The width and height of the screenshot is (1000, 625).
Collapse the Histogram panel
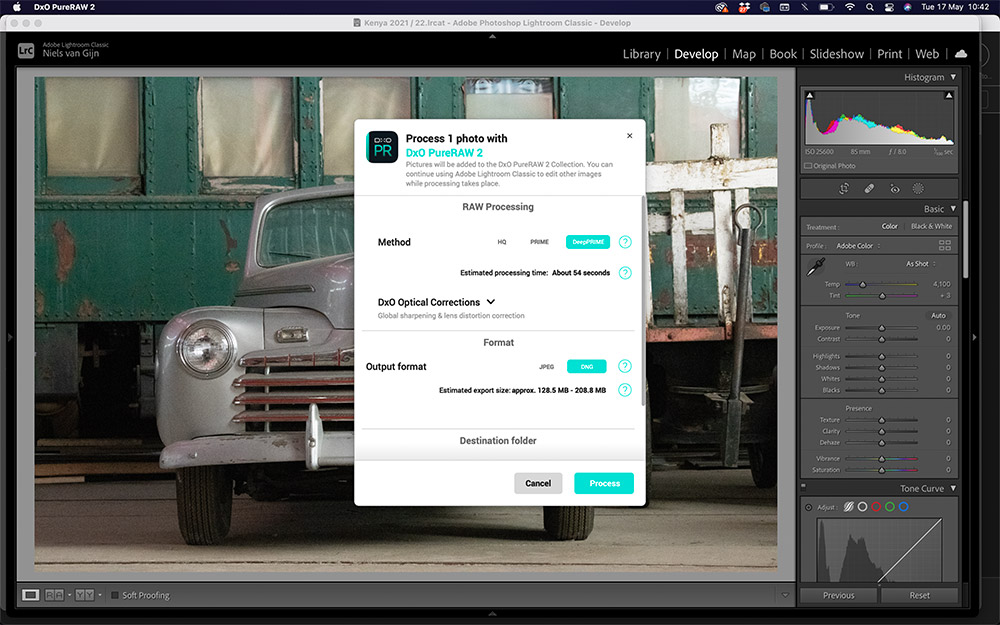pos(953,77)
